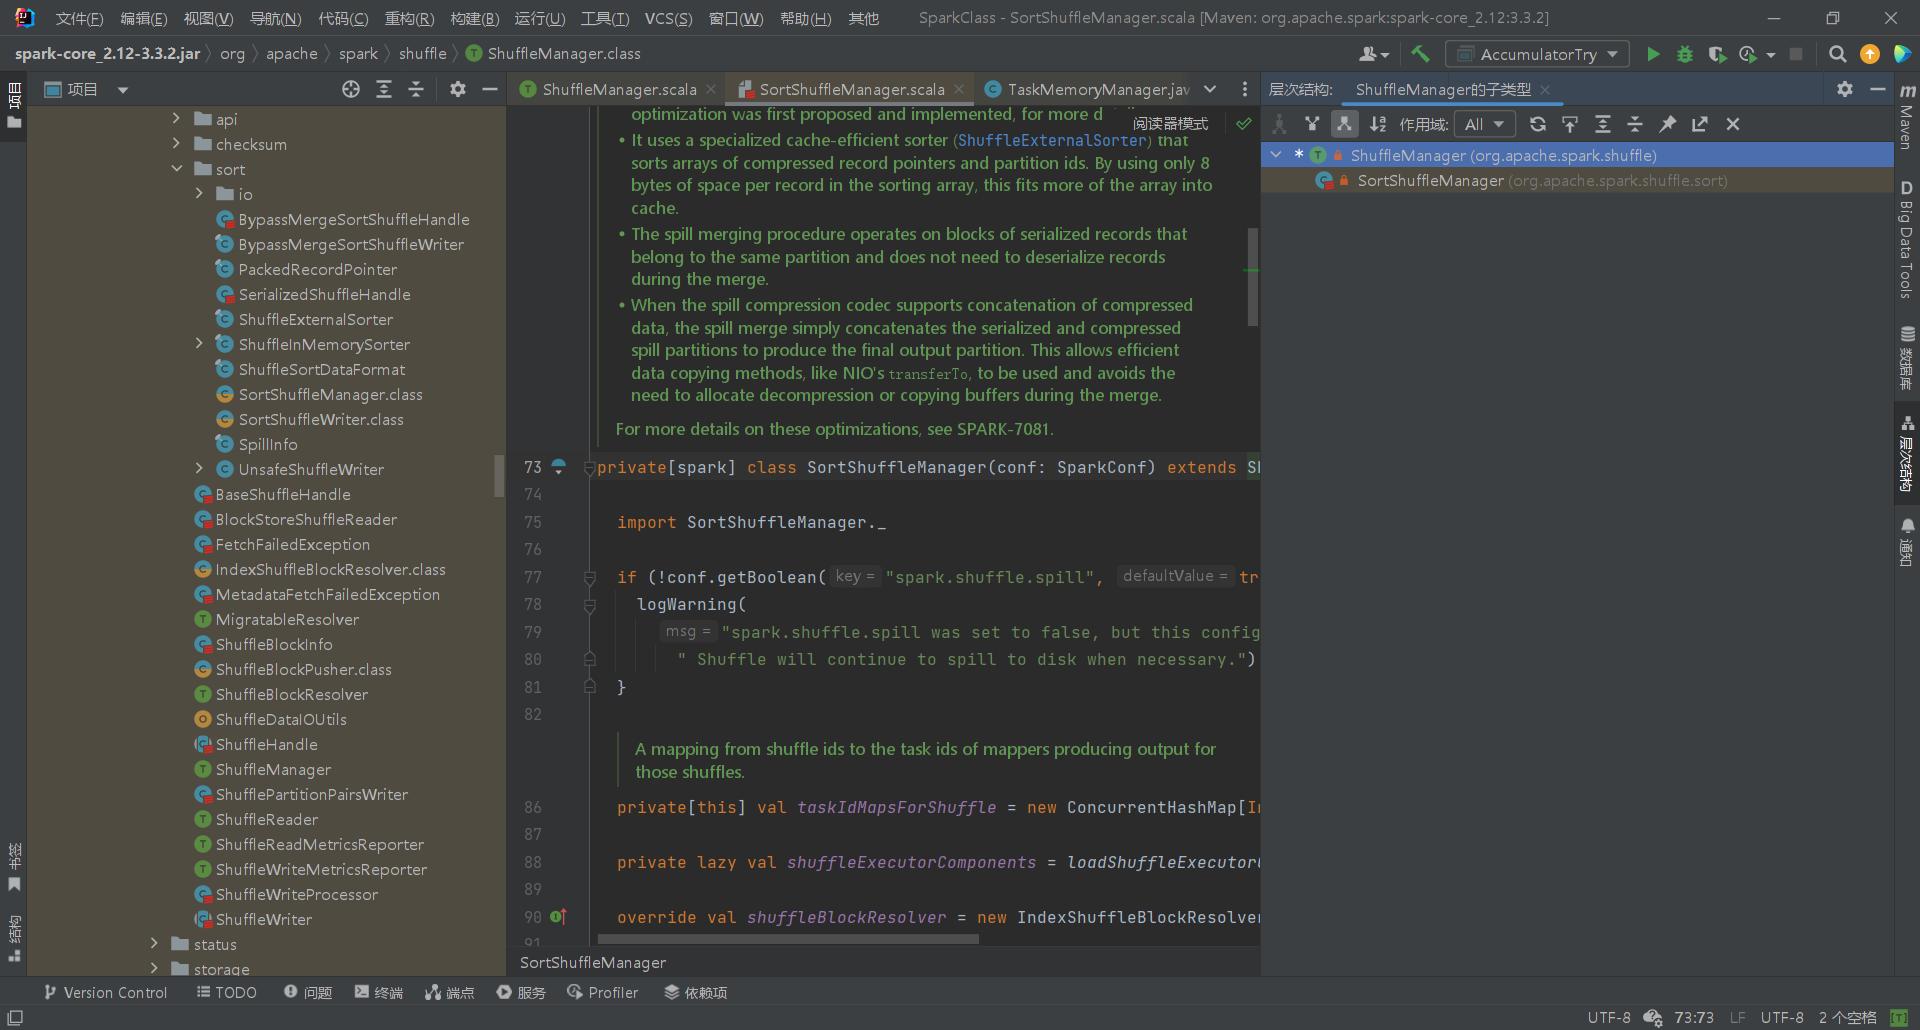
Task: Open the Version Control tool window
Action: pyautogui.click(x=105, y=992)
